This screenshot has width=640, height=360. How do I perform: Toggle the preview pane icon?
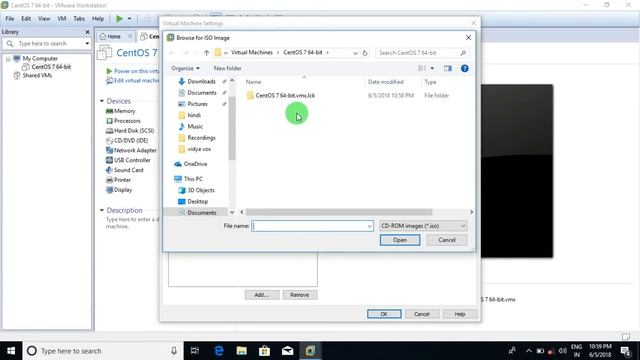click(x=448, y=68)
